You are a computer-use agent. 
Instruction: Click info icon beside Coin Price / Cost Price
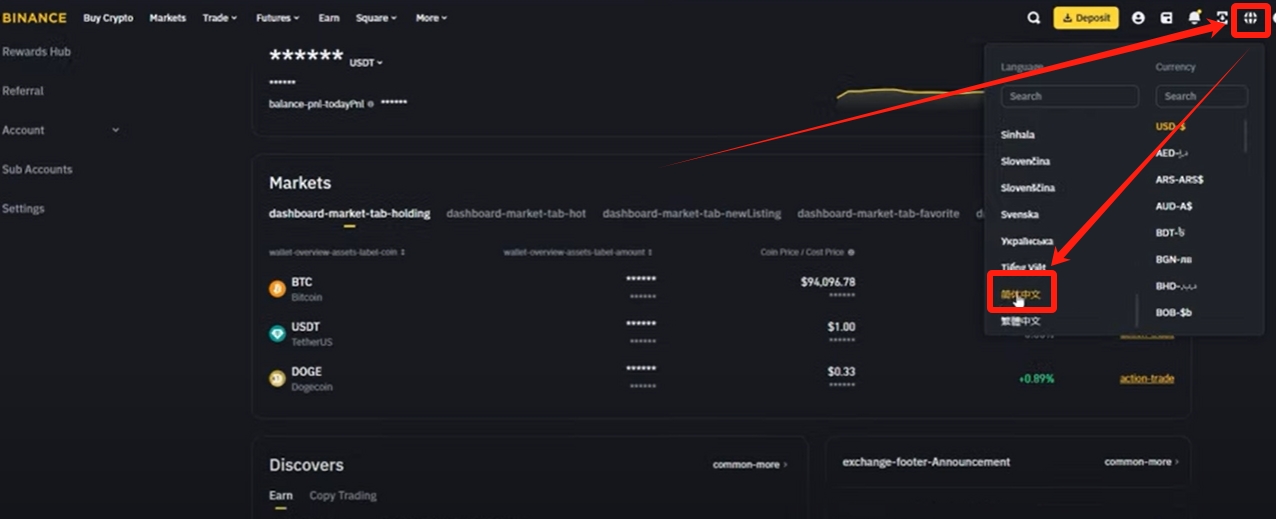point(851,253)
